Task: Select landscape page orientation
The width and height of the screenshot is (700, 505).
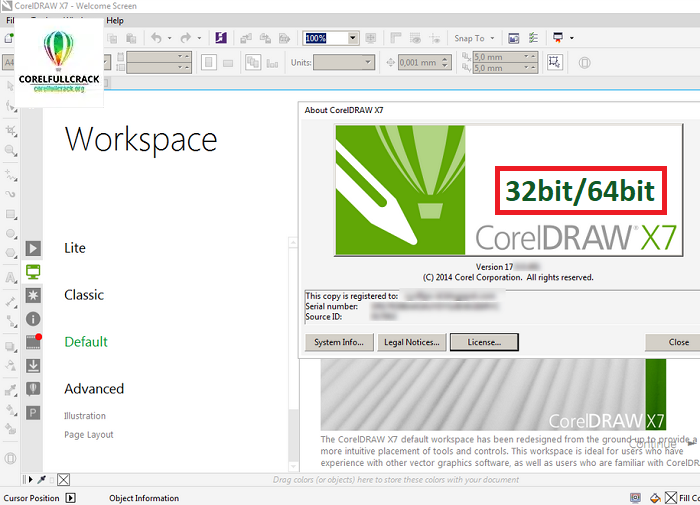Action: pyautogui.click(x=228, y=63)
